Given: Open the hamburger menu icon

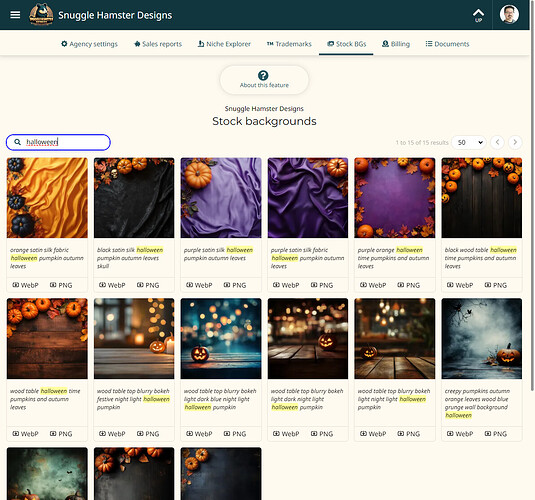Looking at the screenshot, I should pyautogui.click(x=15, y=15).
